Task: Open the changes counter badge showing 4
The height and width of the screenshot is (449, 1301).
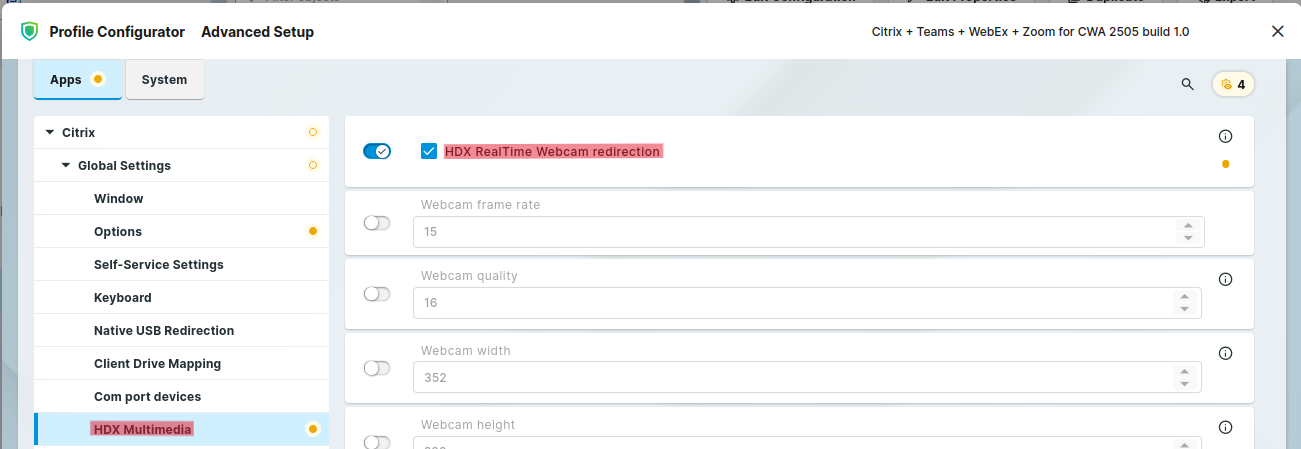Action: [1233, 84]
